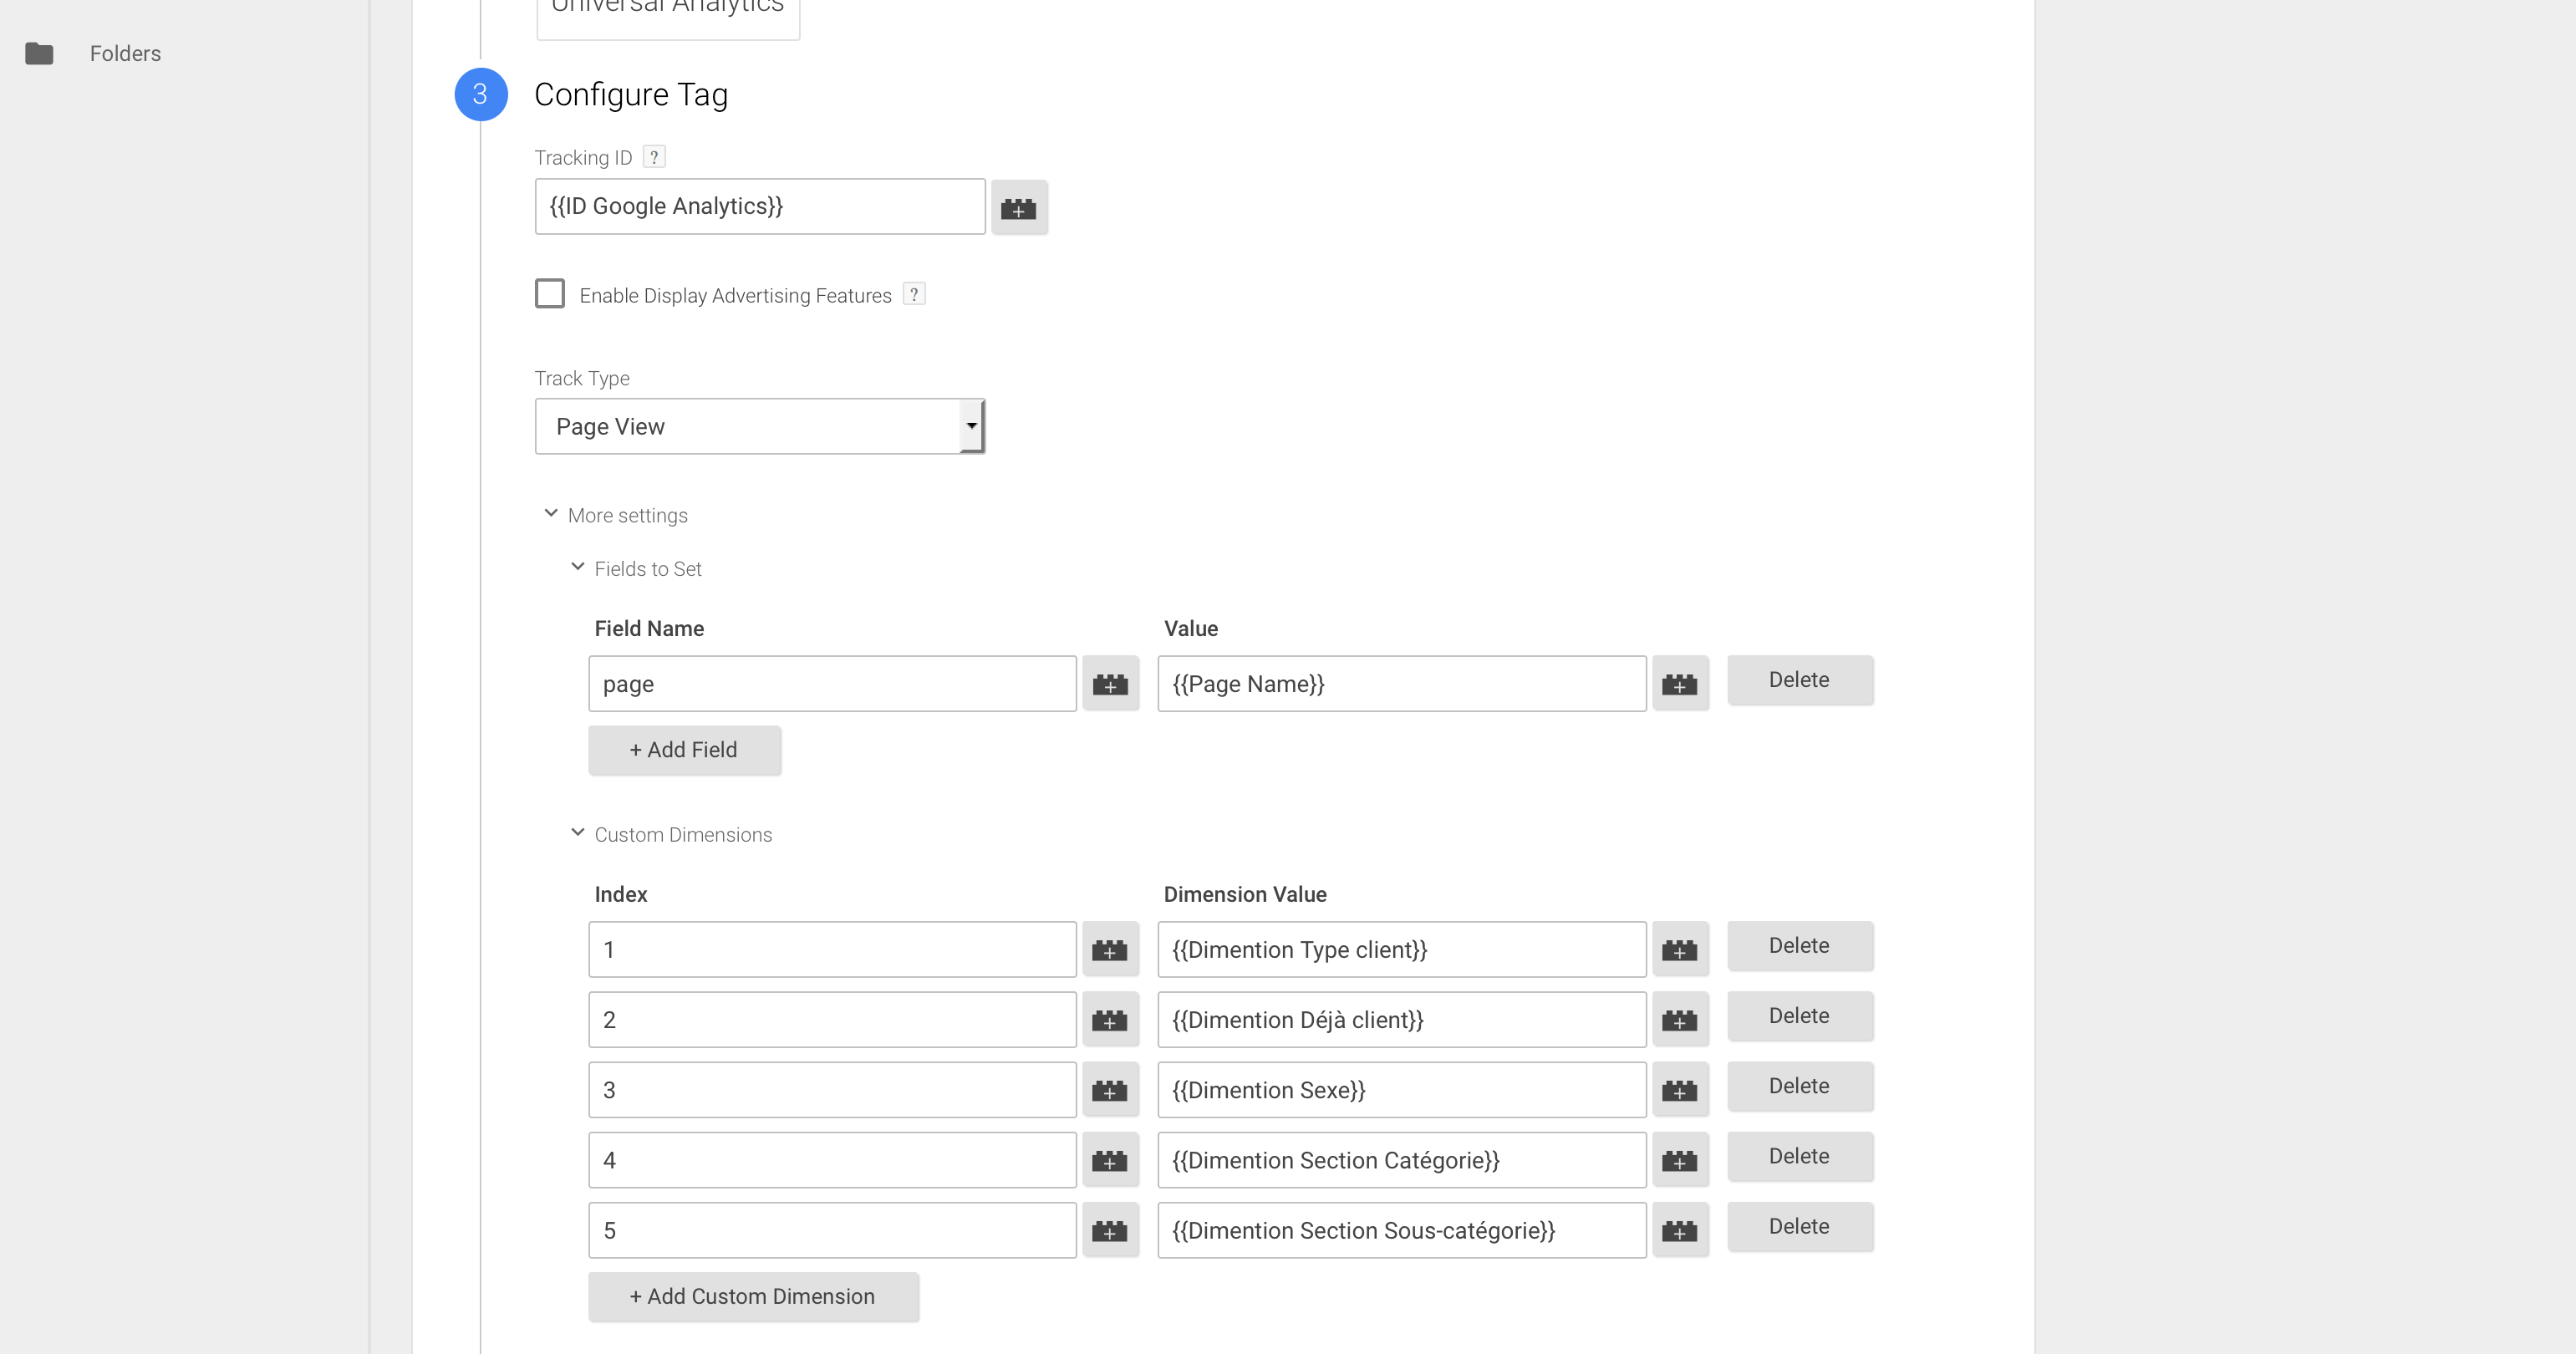Click variable picker beside Page Name value

pos(1679,684)
